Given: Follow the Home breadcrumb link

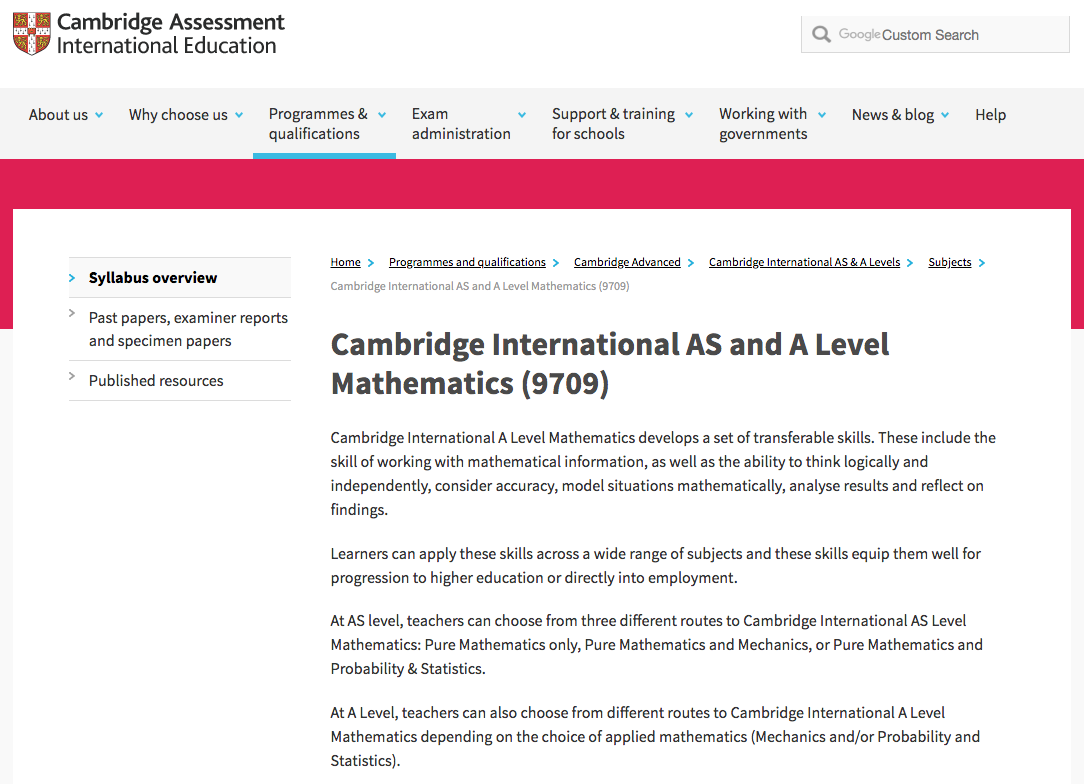Looking at the screenshot, I should coord(345,262).
